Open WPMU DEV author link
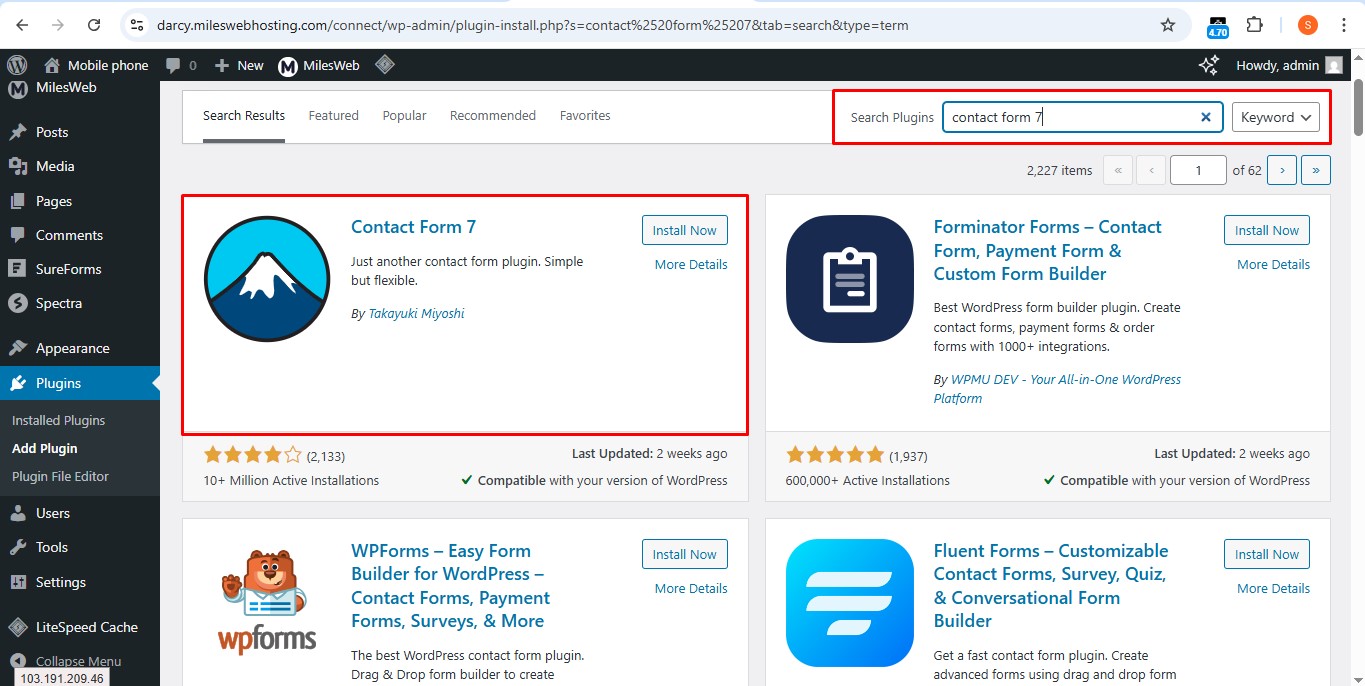Screen dimensions: 1365x686 [x=1057, y=389]
